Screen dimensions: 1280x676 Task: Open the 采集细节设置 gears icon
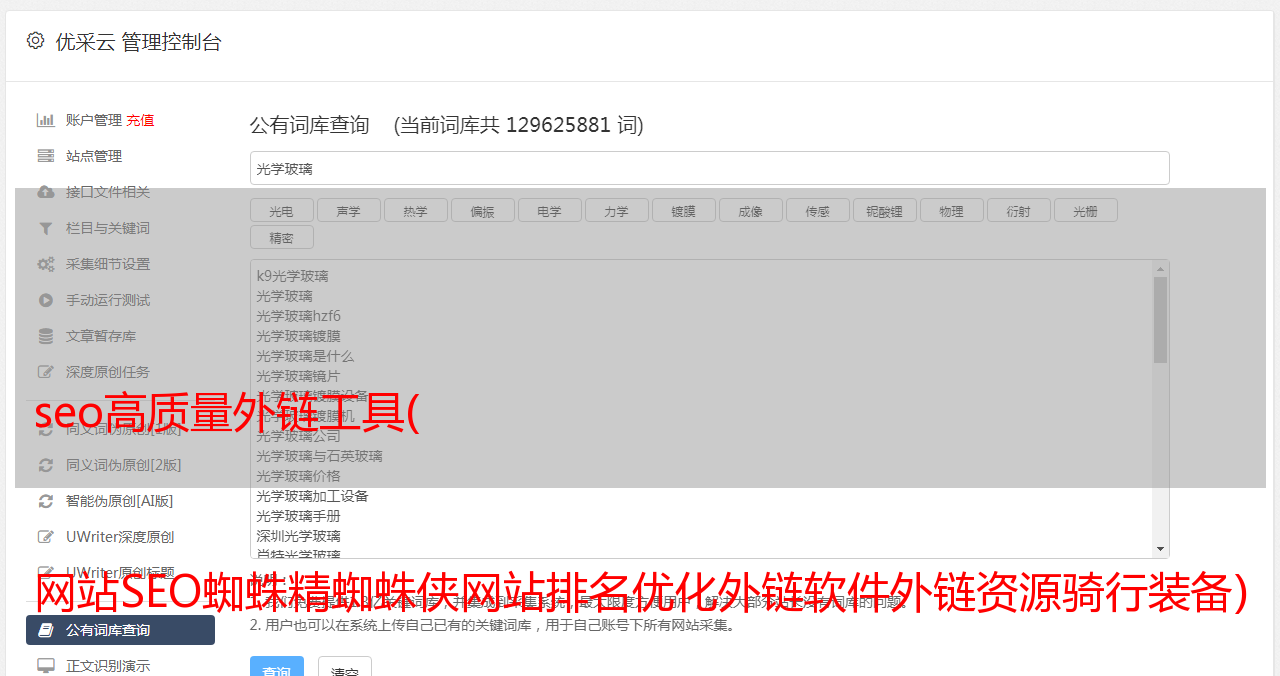[x=46, y=264]
